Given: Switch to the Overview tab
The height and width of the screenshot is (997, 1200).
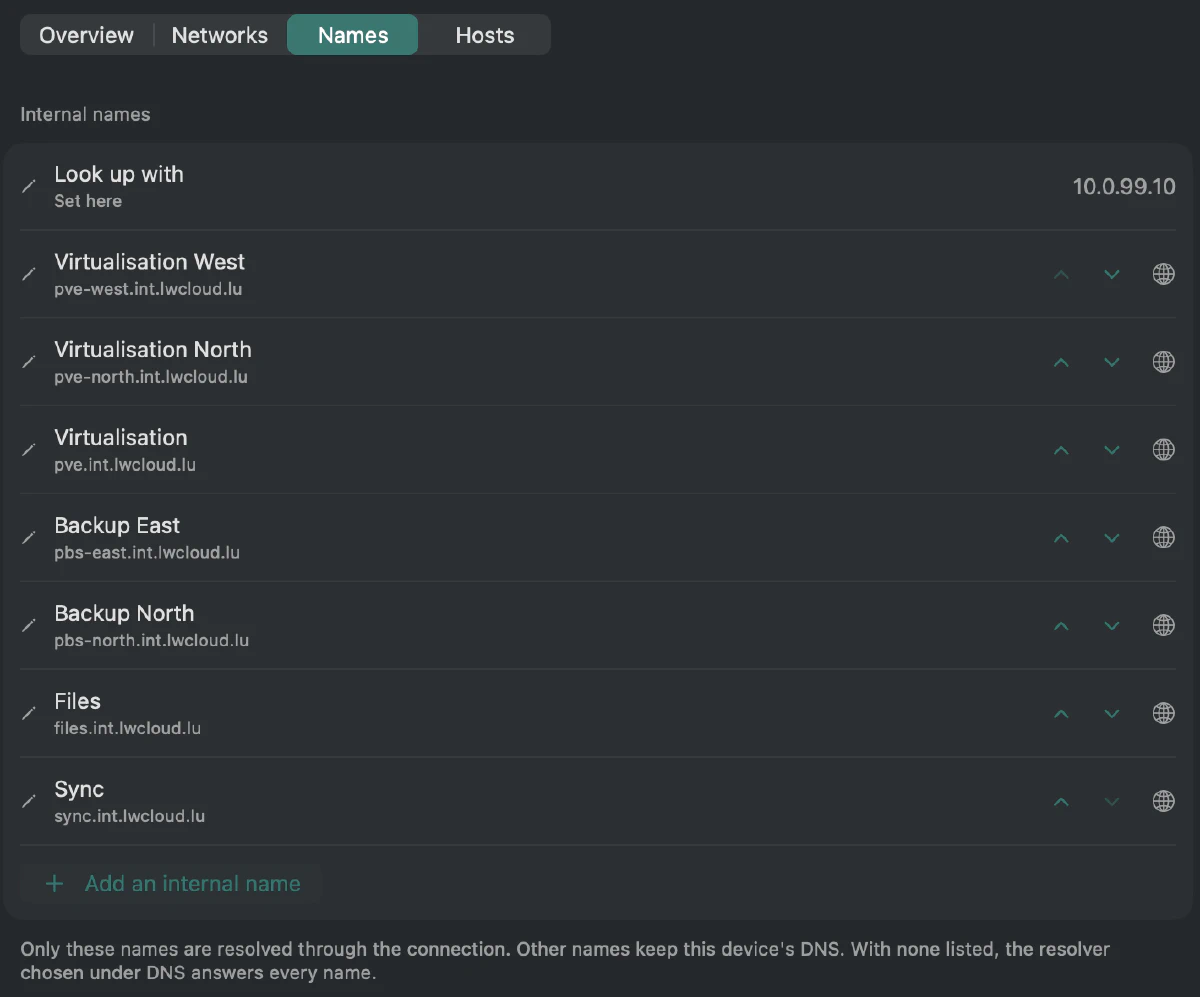Looking at the screenshot, I should point(86,35).
